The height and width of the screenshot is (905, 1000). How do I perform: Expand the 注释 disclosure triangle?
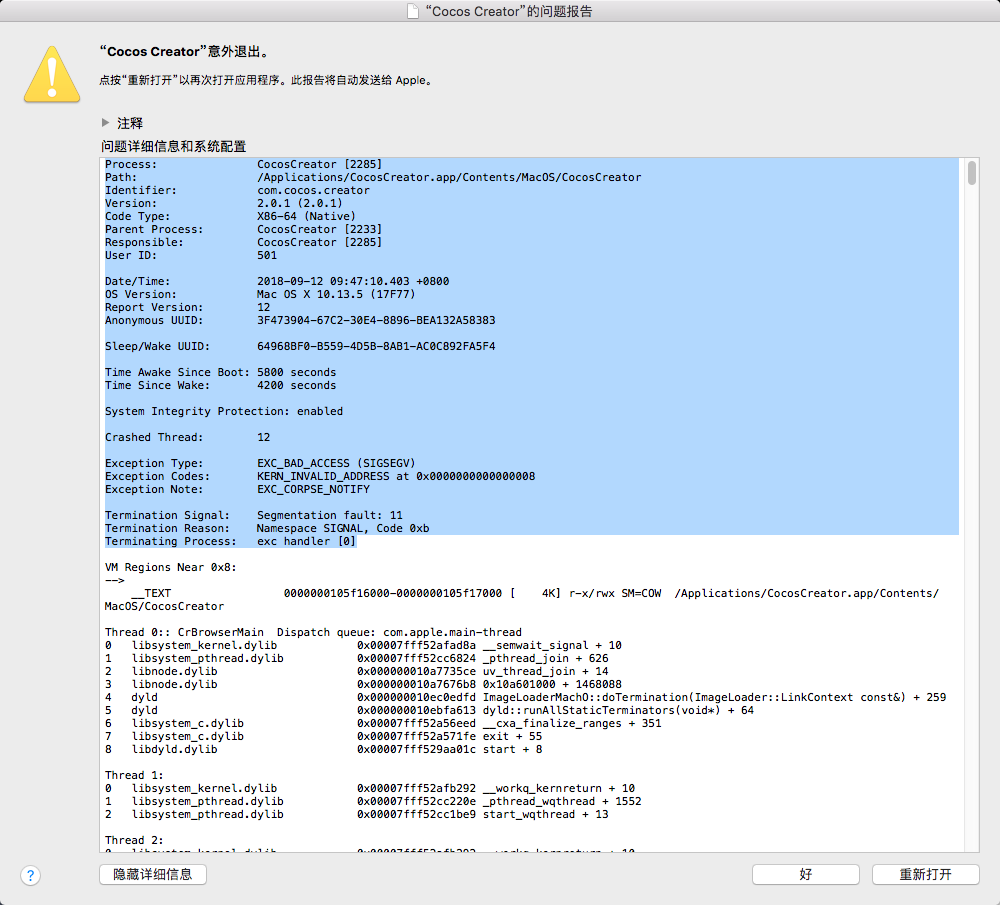[x=105, y=122]
